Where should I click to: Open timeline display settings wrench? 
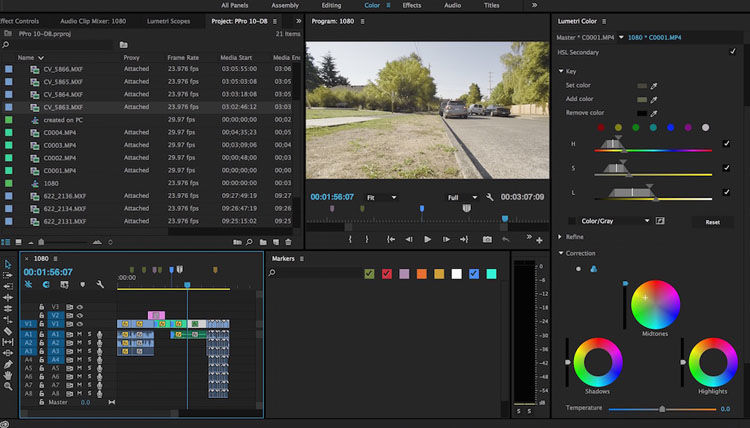(100, 285)
